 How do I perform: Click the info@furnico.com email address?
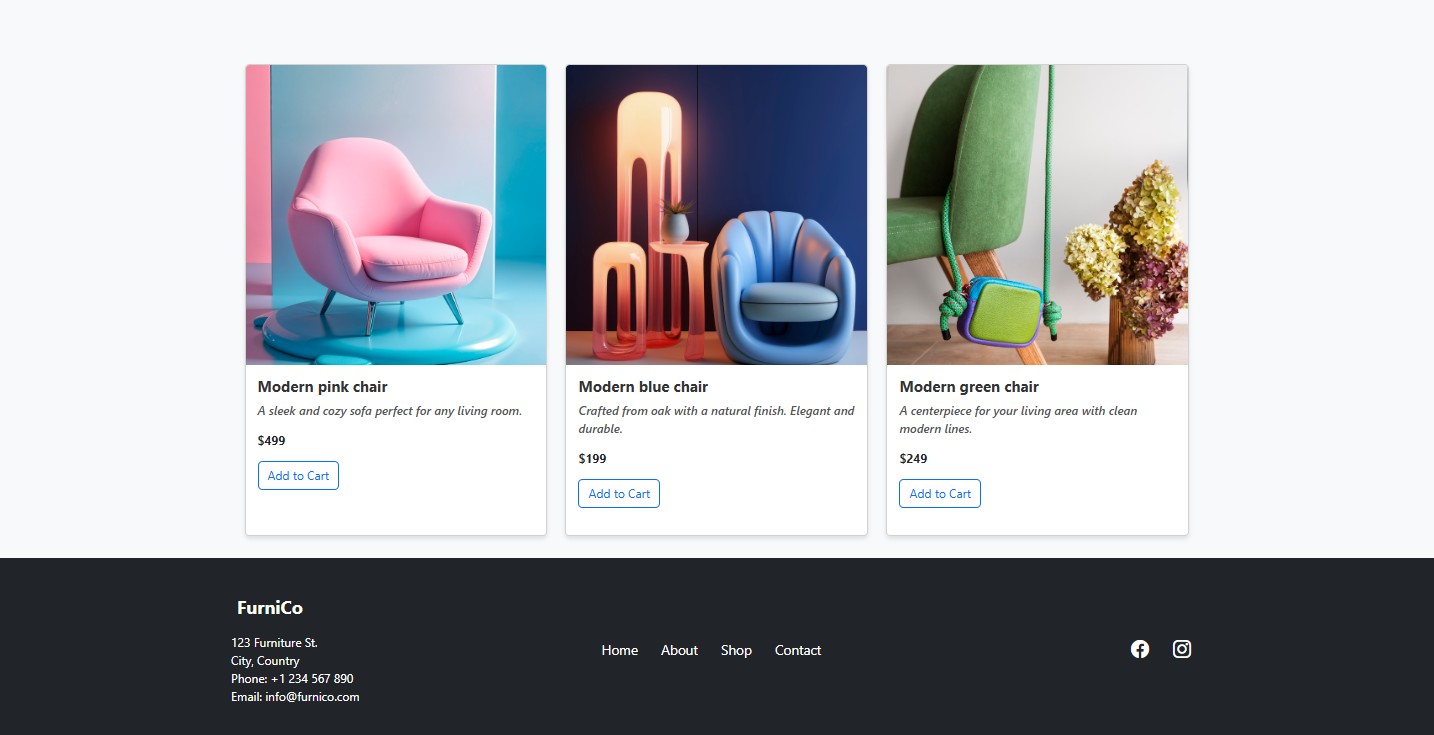(x=312, y=697)
